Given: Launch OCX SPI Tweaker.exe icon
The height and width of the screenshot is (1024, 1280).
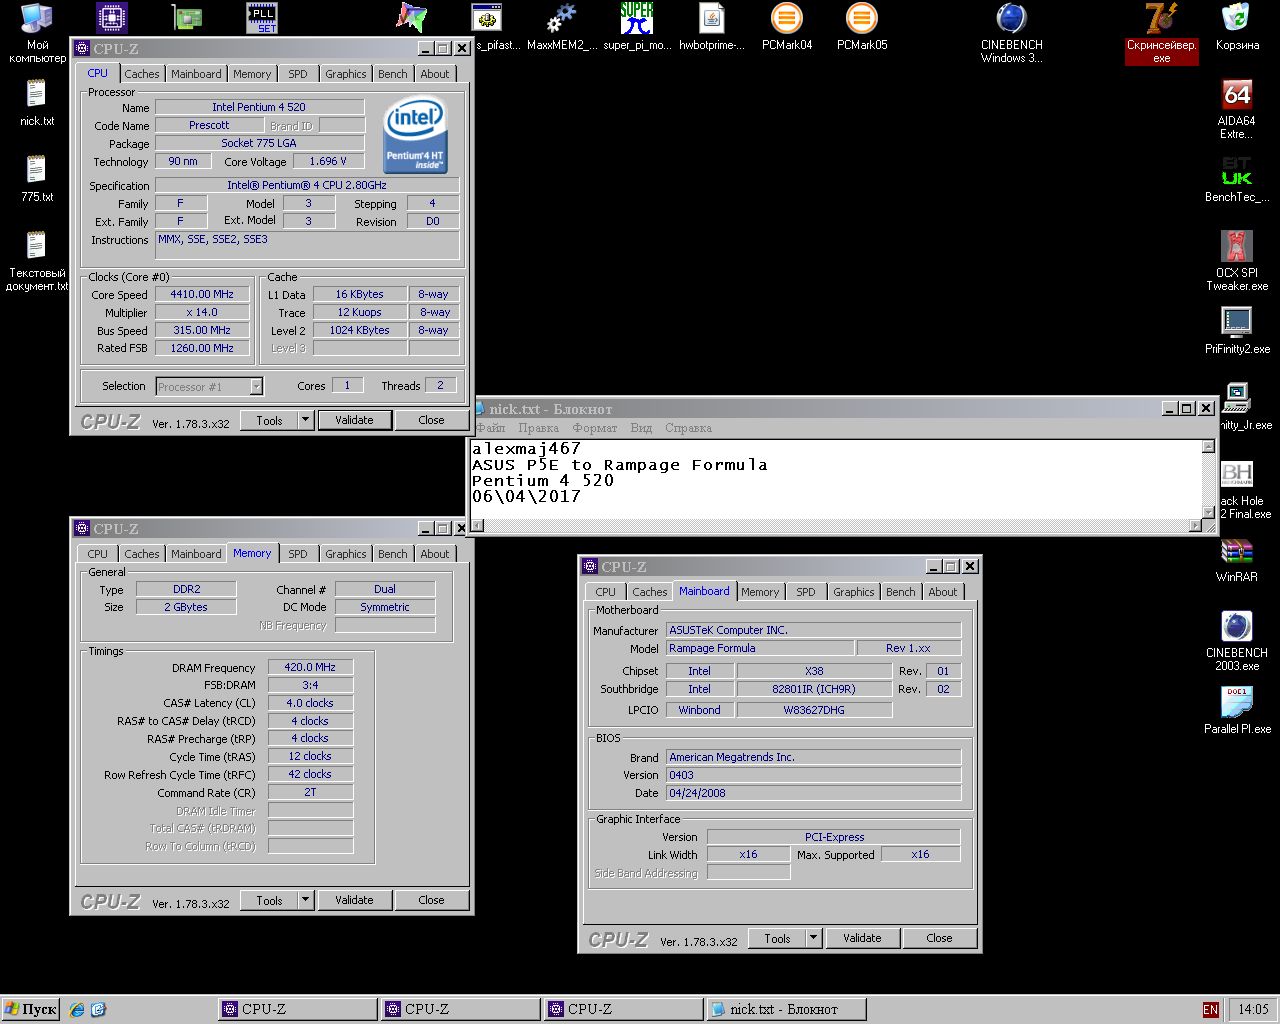Looking at the screenshot, I should (x=1237, y=260).
